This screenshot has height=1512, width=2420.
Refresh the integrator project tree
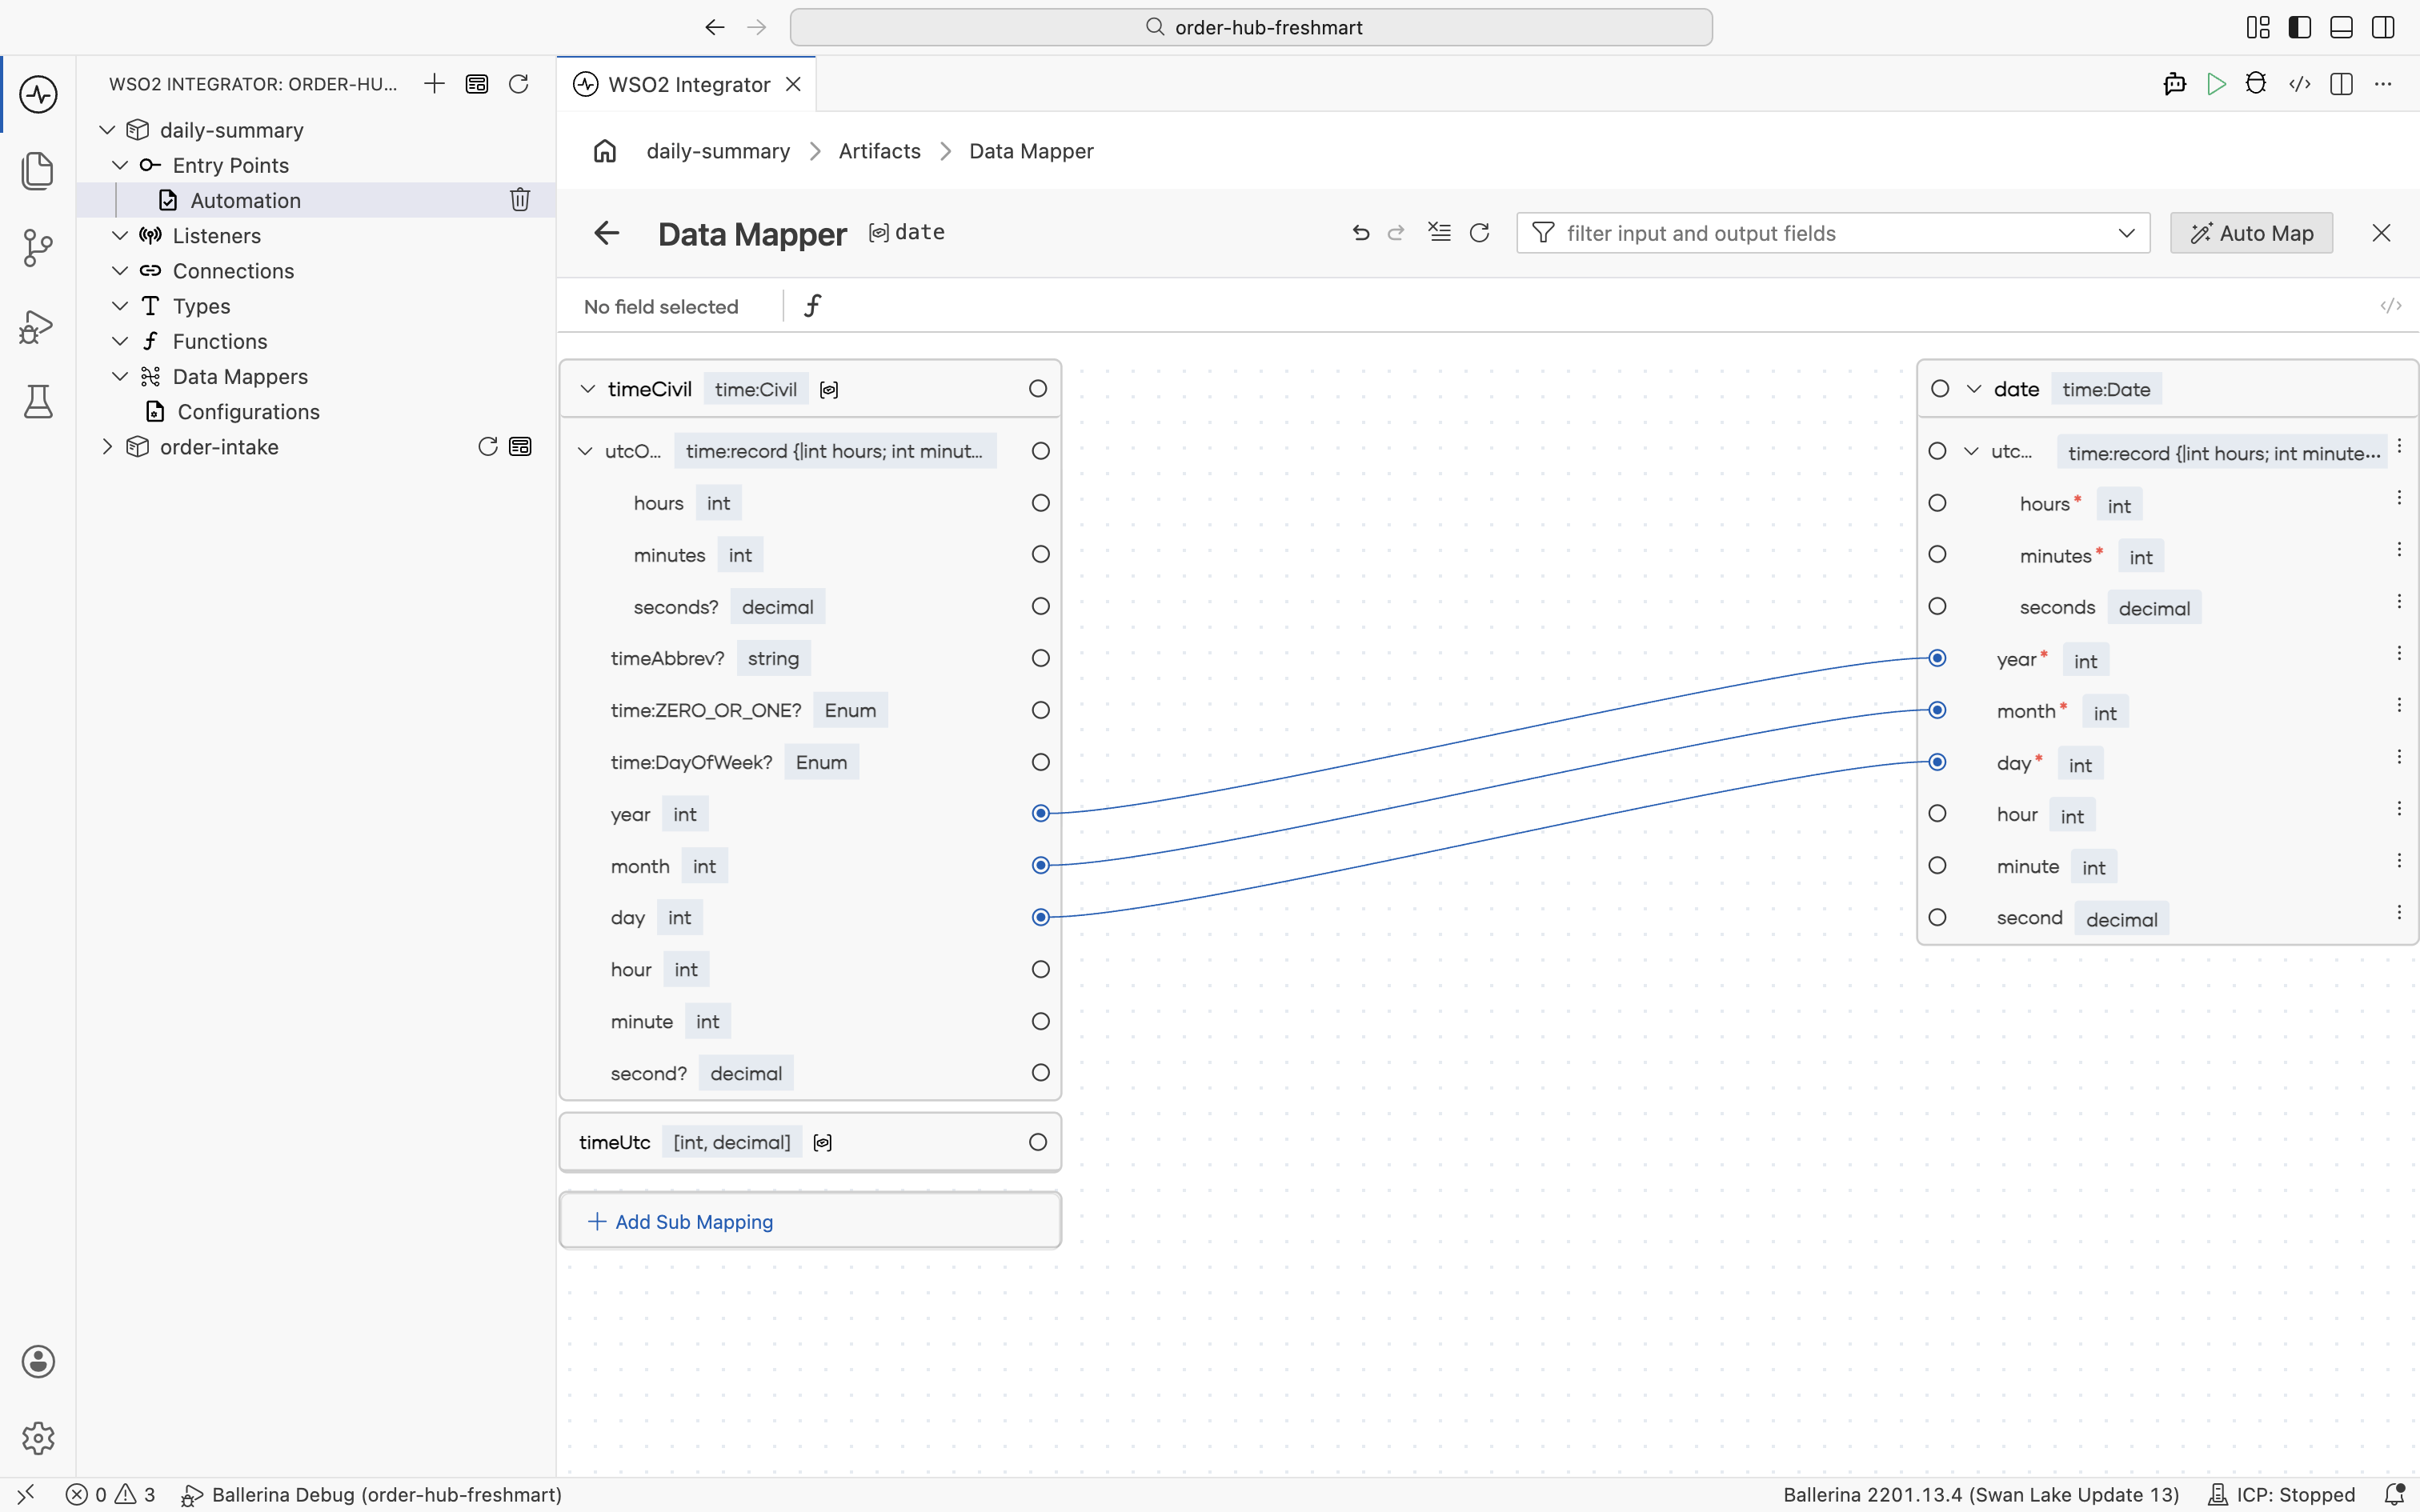point(518,84)
